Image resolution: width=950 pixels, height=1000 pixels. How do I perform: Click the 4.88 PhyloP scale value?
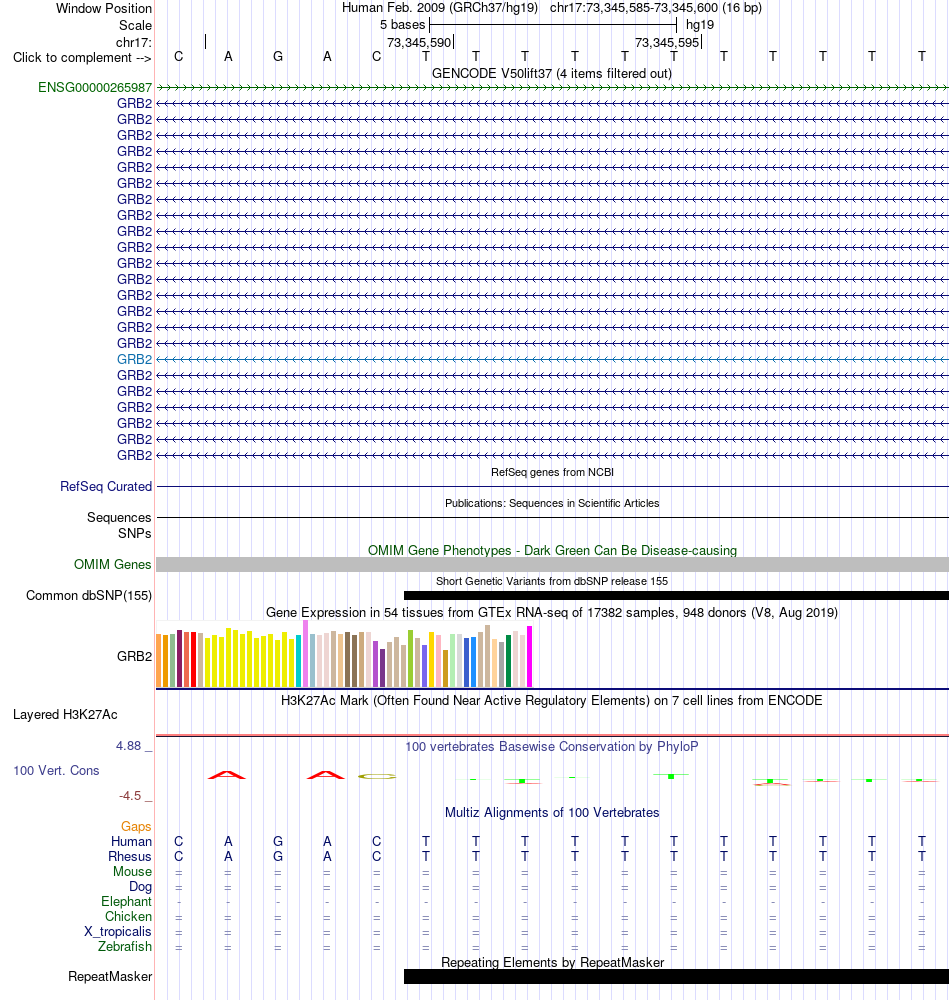click(x=128, y=746)
